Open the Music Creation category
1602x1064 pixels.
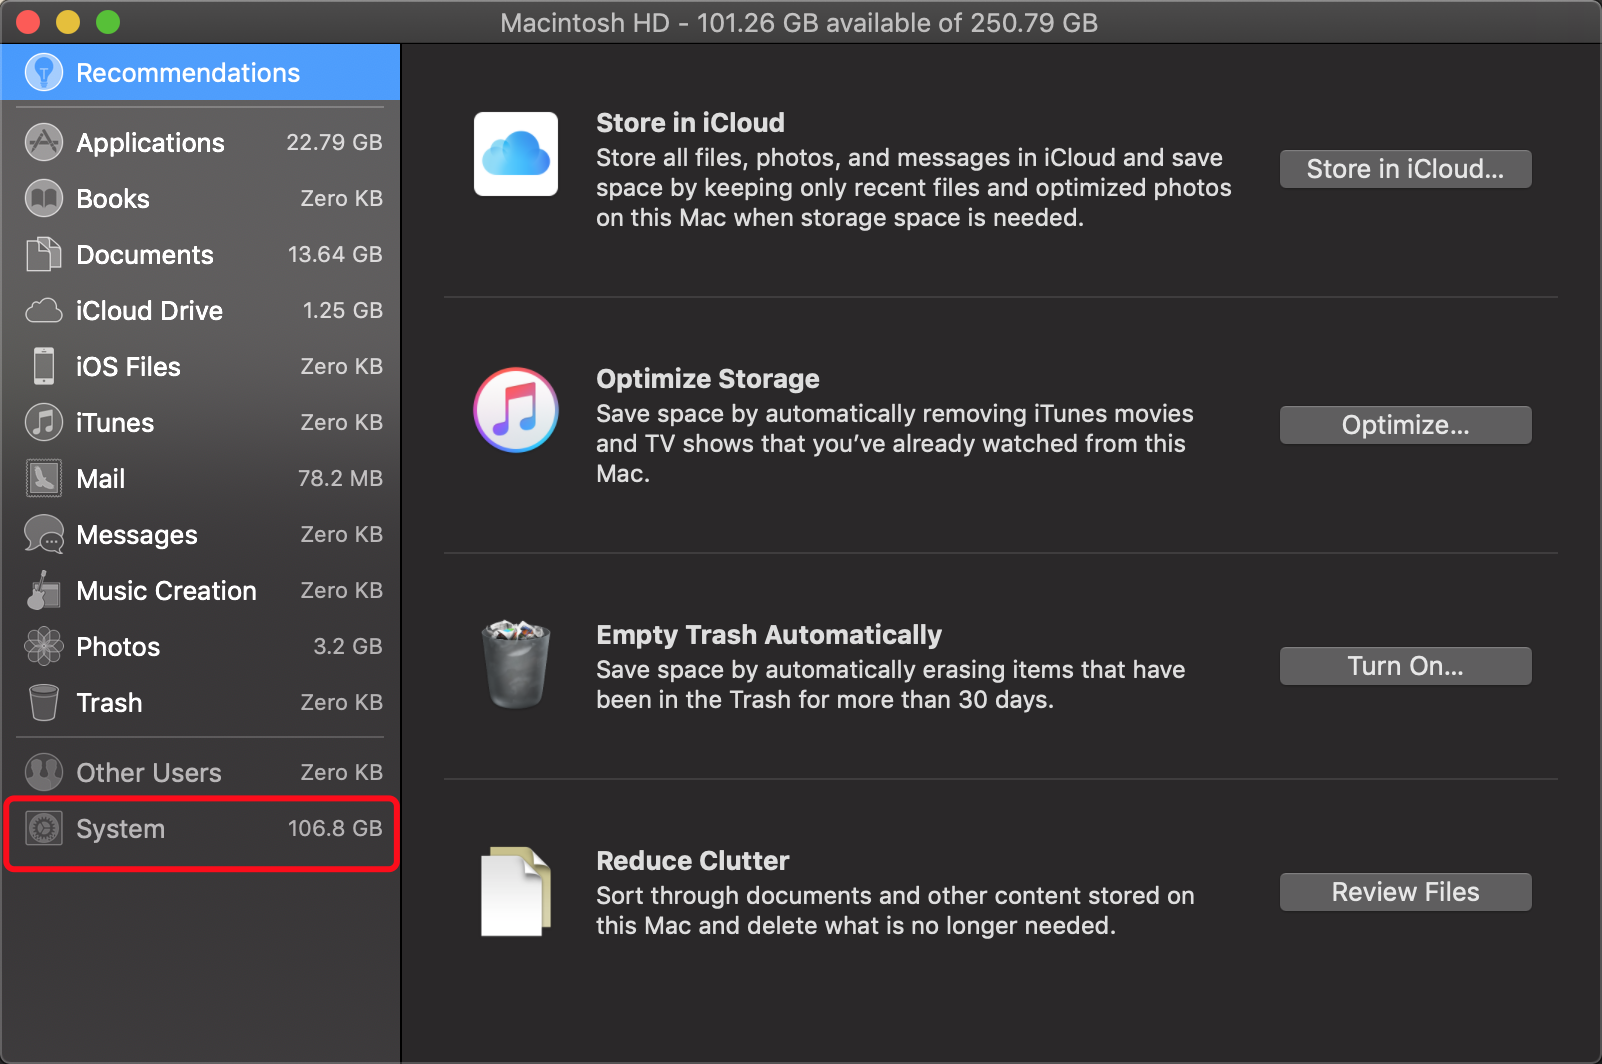200,590
